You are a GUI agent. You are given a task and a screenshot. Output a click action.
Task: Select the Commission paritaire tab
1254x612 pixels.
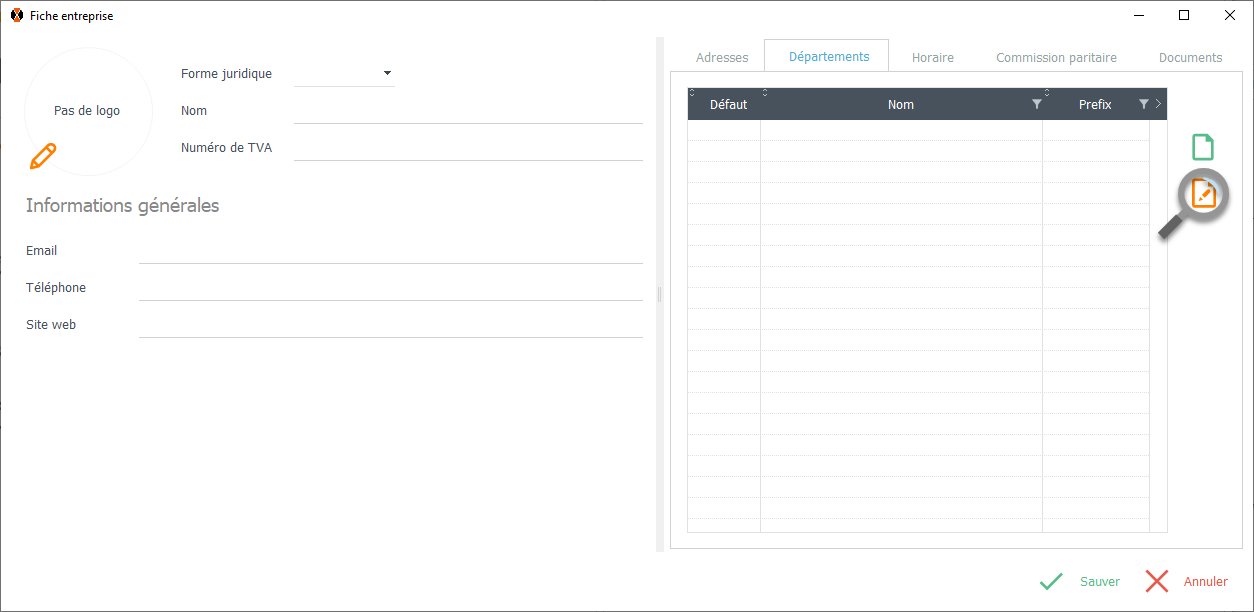coord(1056,58)
